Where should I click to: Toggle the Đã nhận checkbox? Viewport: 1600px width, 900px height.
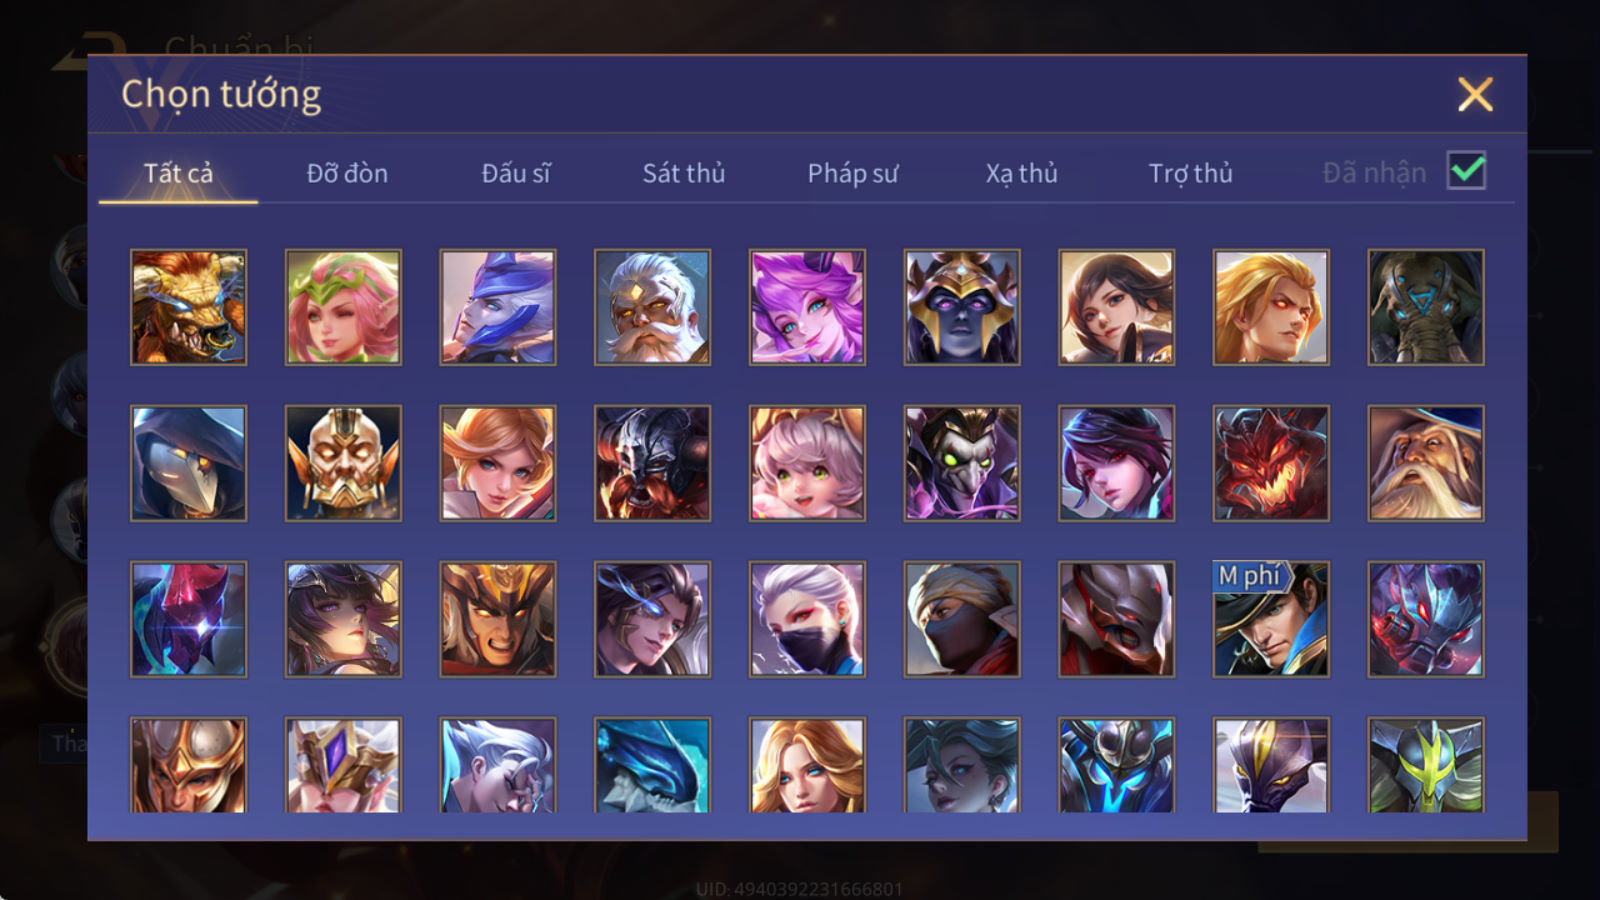(x=1467, y=171)
